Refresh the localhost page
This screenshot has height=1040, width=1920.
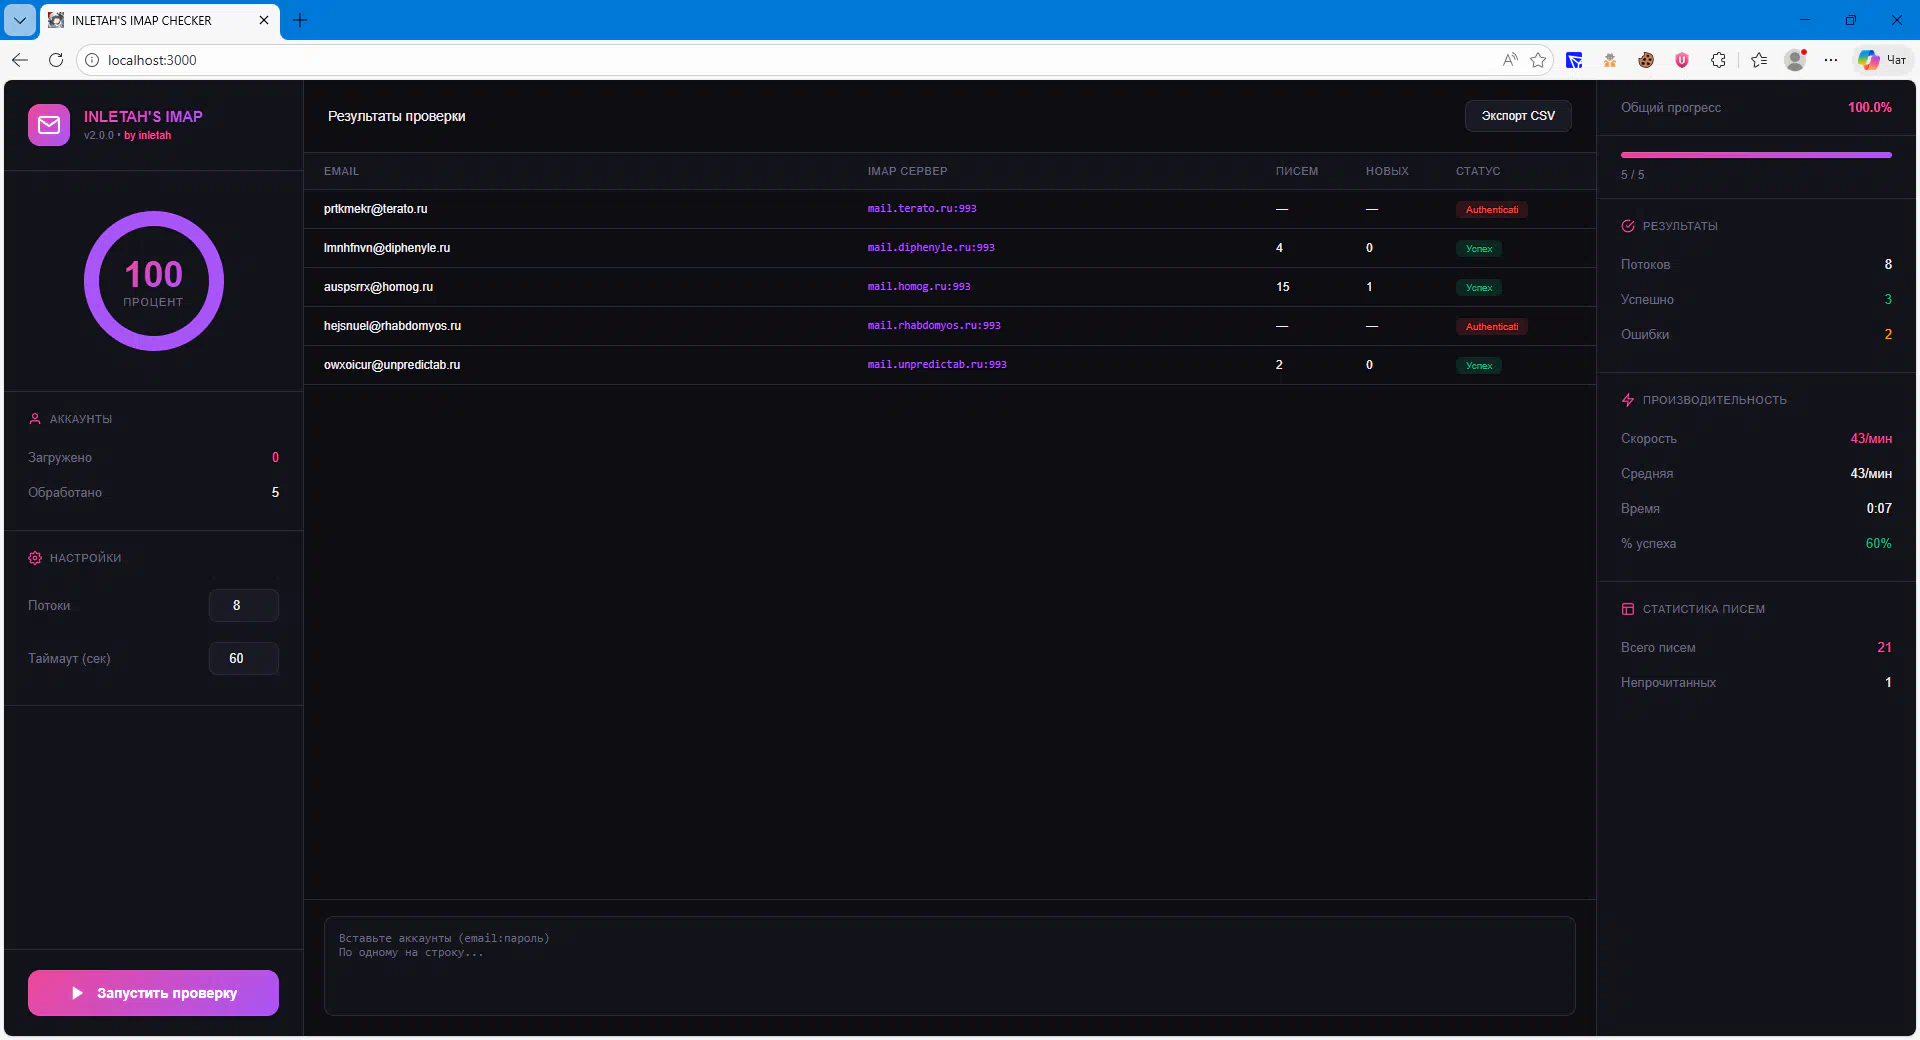tap(56, 60)
